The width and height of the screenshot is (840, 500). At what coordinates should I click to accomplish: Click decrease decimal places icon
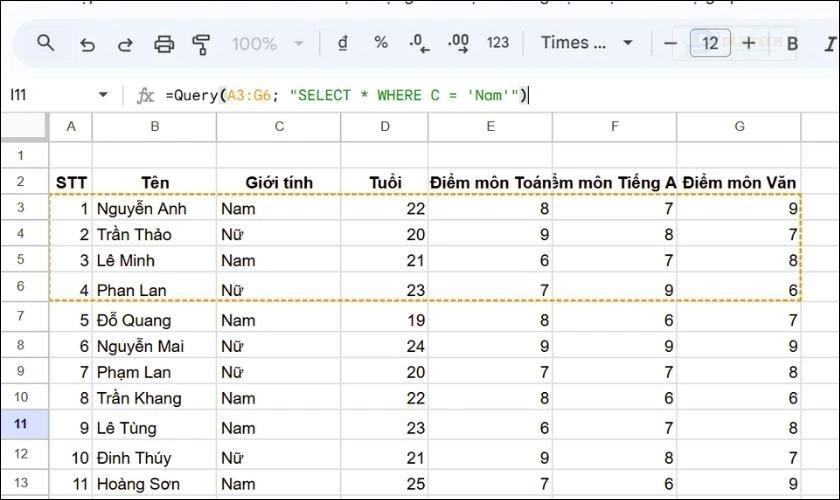[419, 43]
